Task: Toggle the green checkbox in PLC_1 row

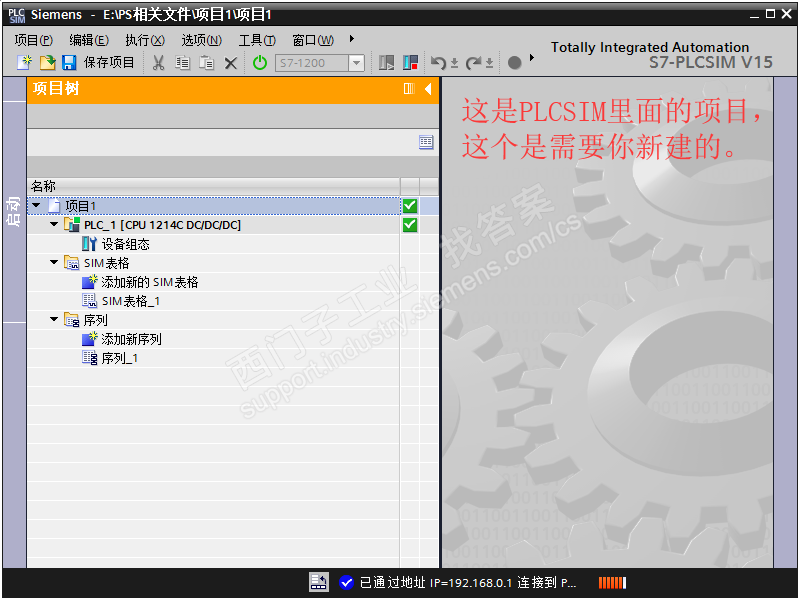Action: 410,225
